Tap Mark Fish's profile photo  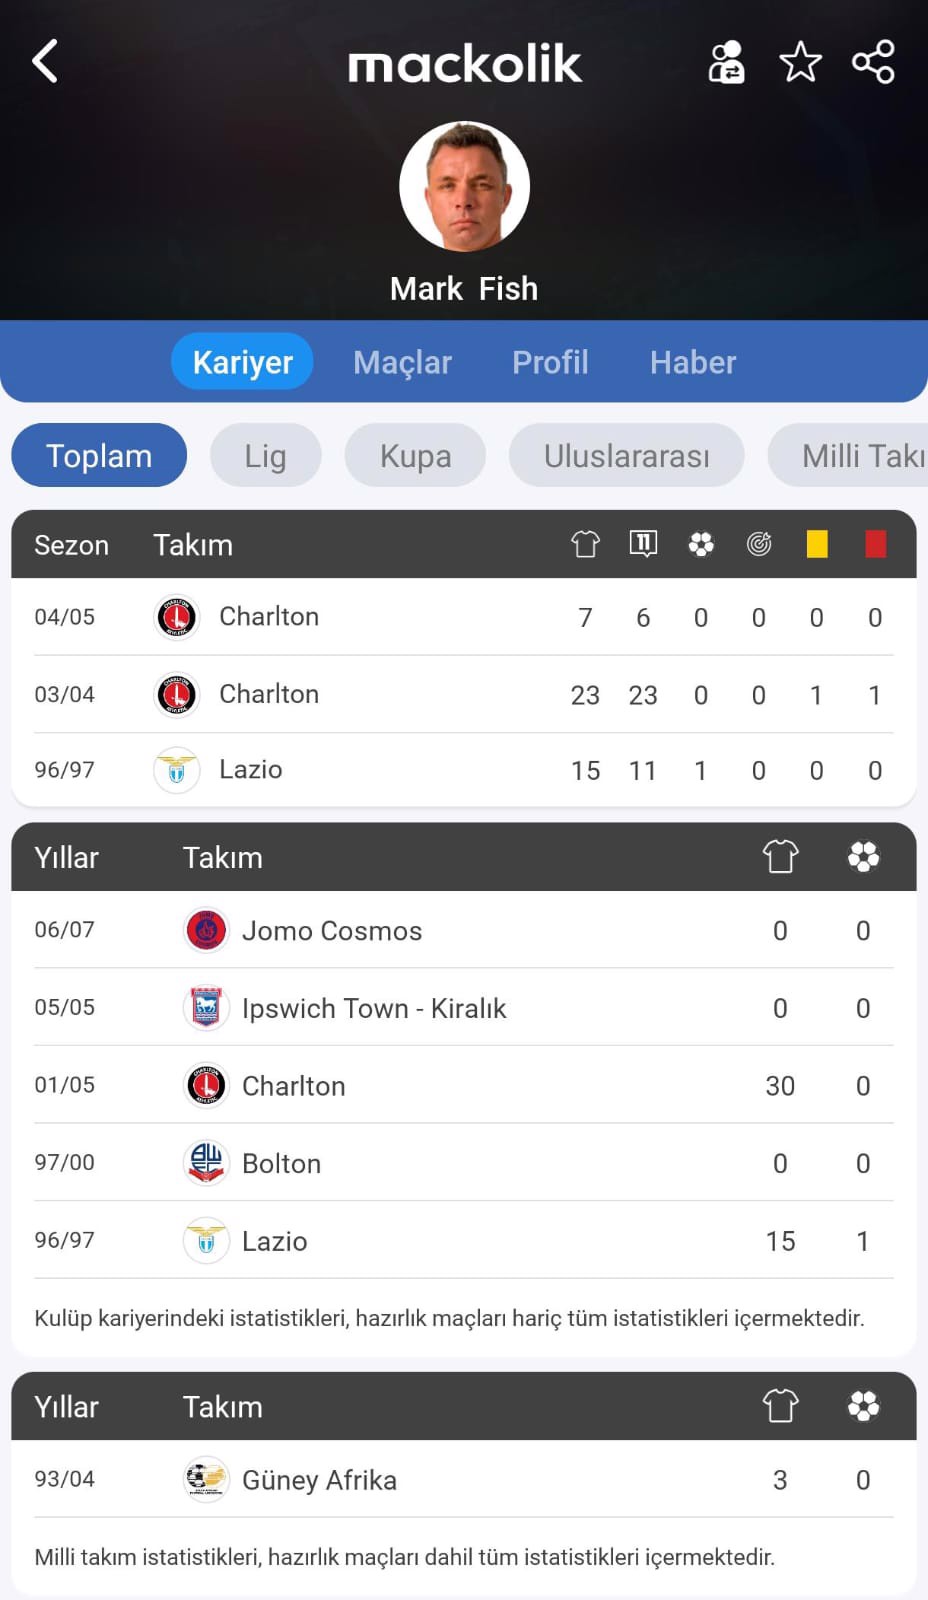tap(464, 187)
